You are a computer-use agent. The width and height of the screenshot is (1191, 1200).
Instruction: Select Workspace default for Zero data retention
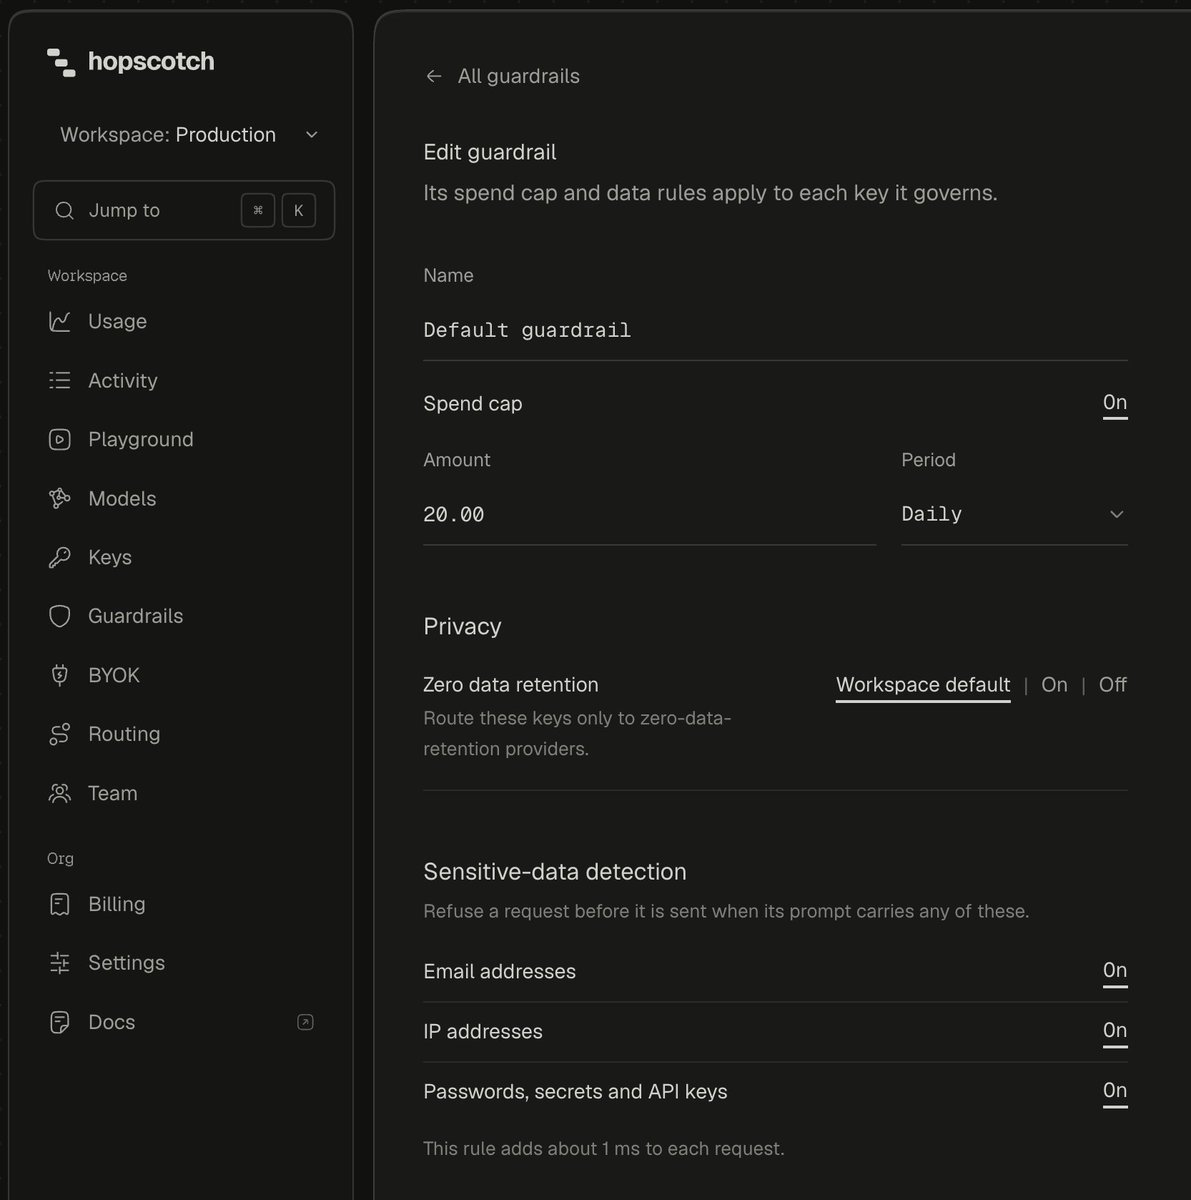click(923, 686)
